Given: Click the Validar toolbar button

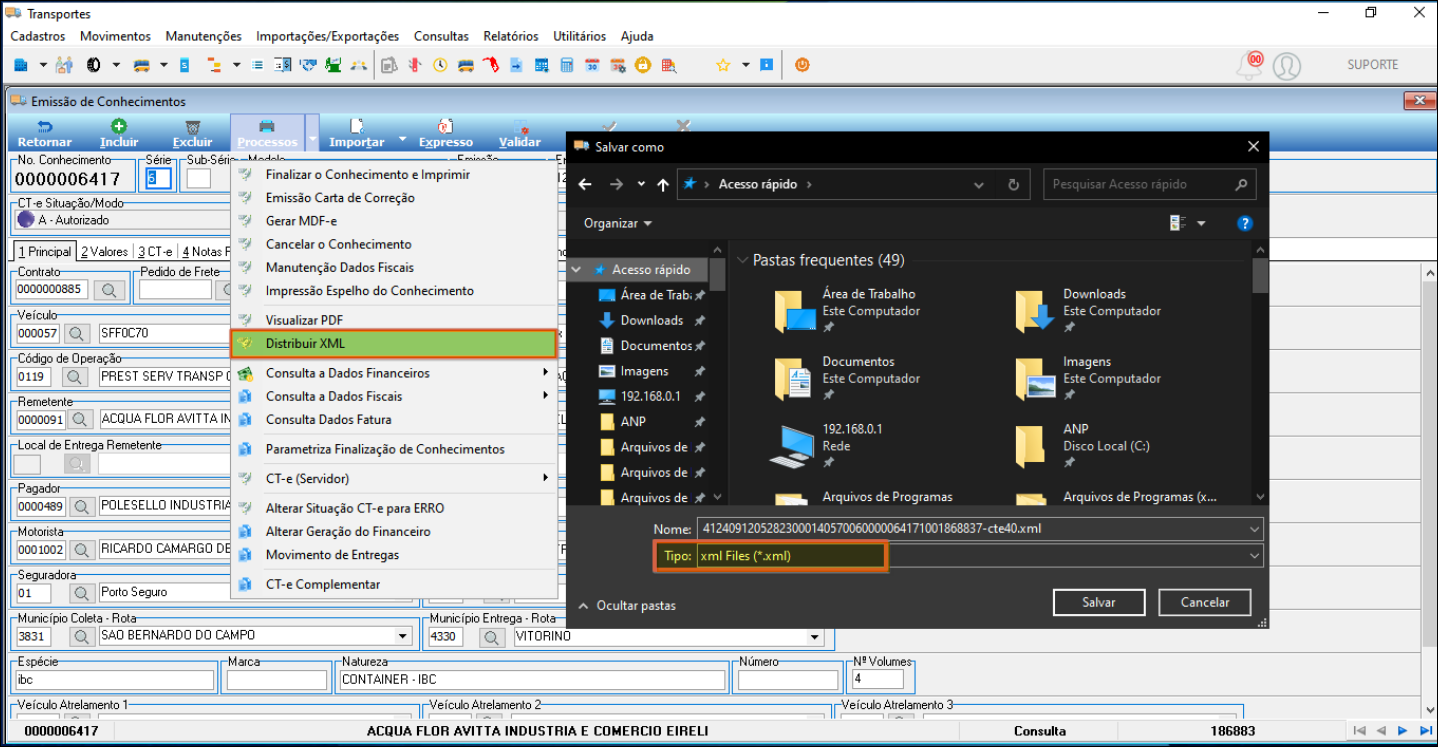Looking at the screenshot, I should 520,134.
